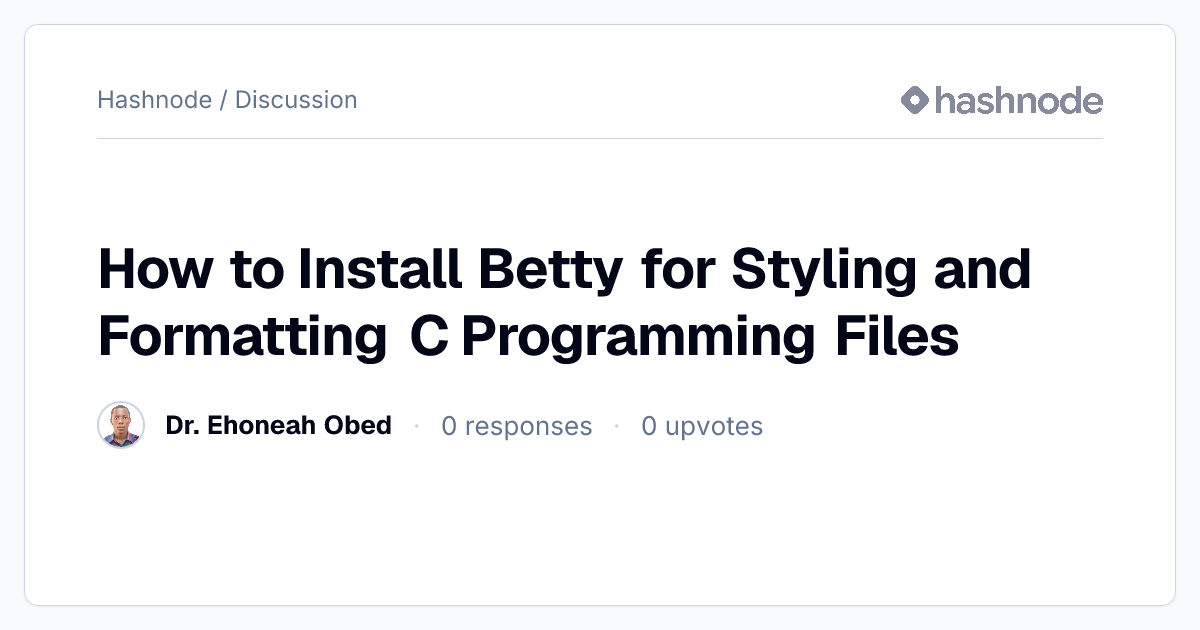Click the hashnode wordmark text
Viewport: 1200px width, 630px height.
point(1019,100)
